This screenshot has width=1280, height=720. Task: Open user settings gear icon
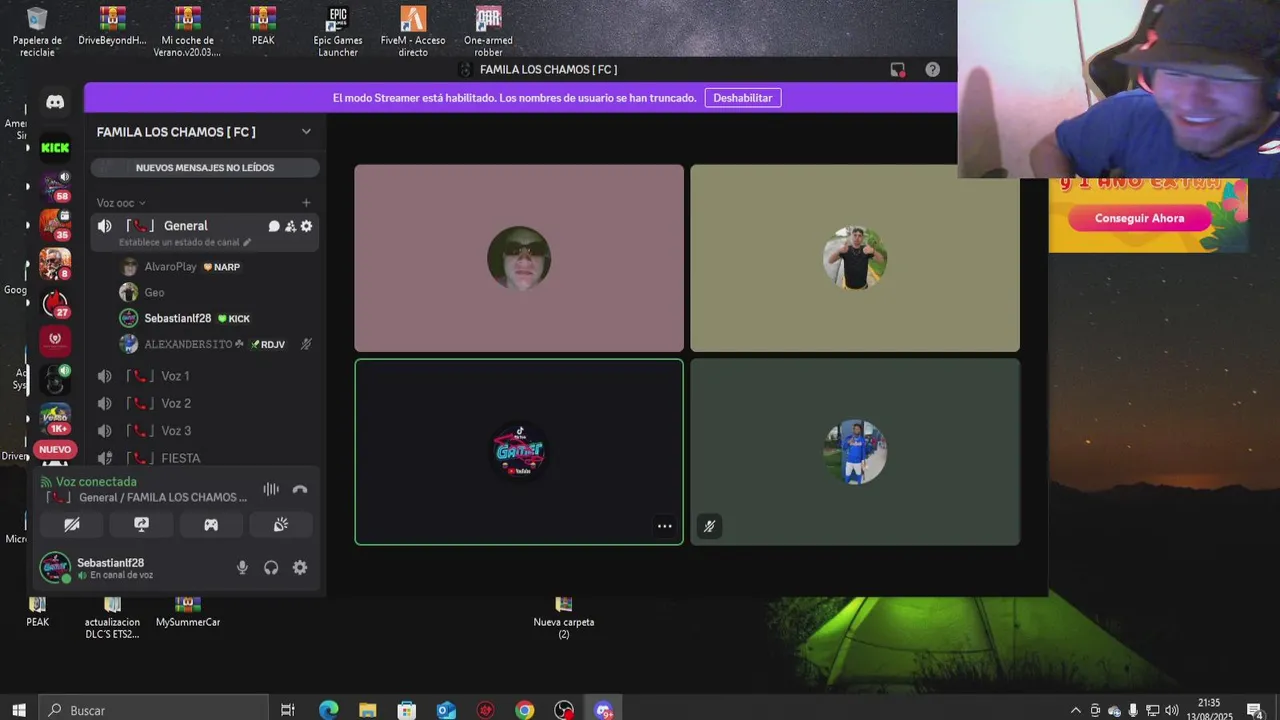pyautogui.click(x=300, y=567)
